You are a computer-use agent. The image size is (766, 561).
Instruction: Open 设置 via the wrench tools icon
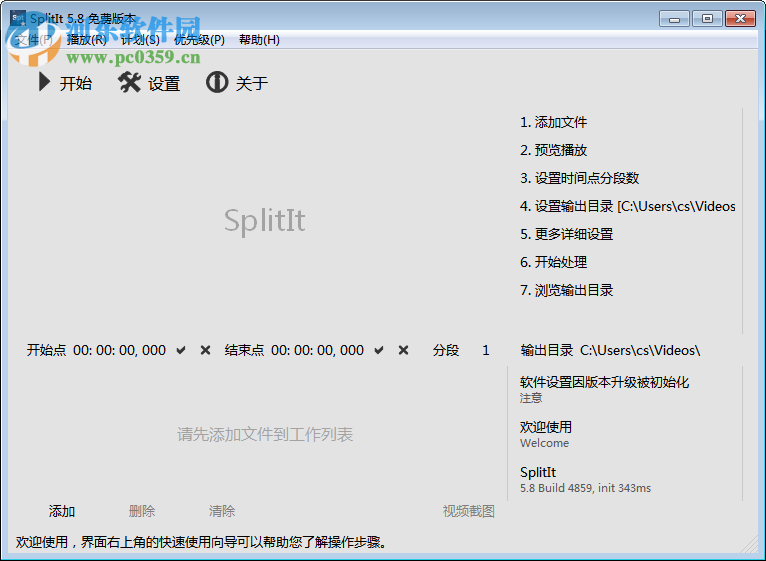pos(129,82)
